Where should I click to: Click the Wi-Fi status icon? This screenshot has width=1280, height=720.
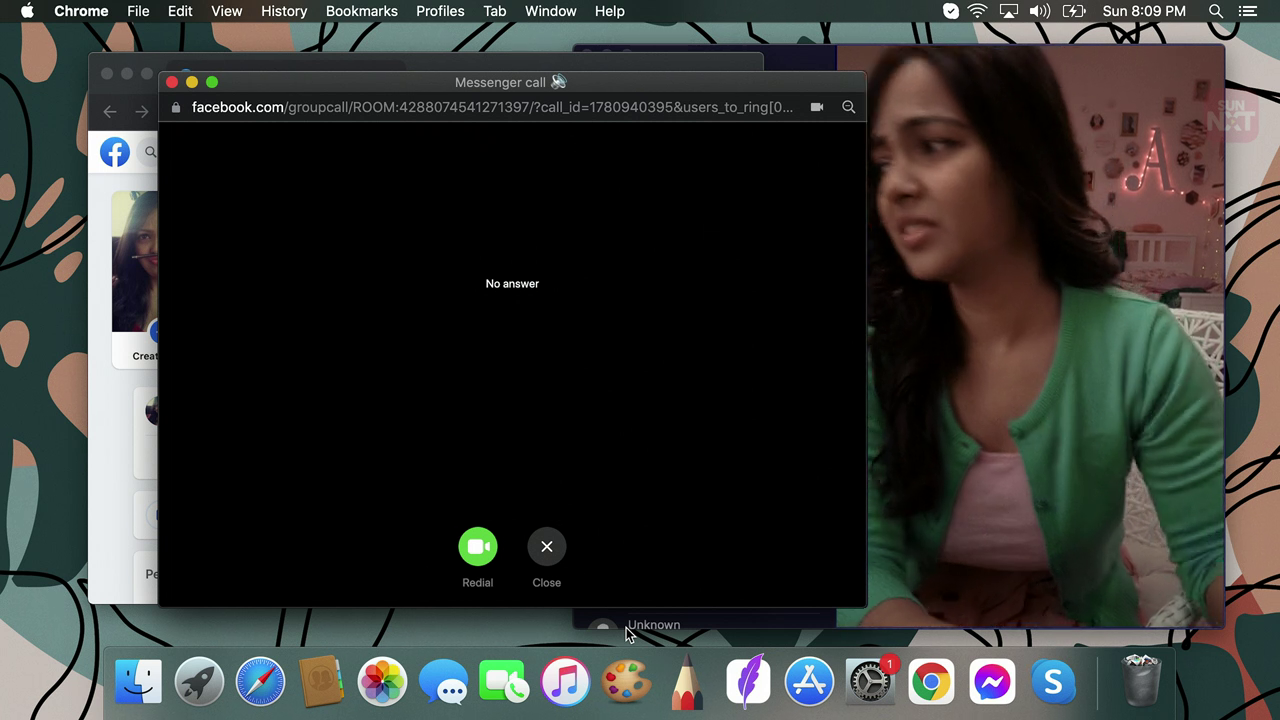point(978,11)
